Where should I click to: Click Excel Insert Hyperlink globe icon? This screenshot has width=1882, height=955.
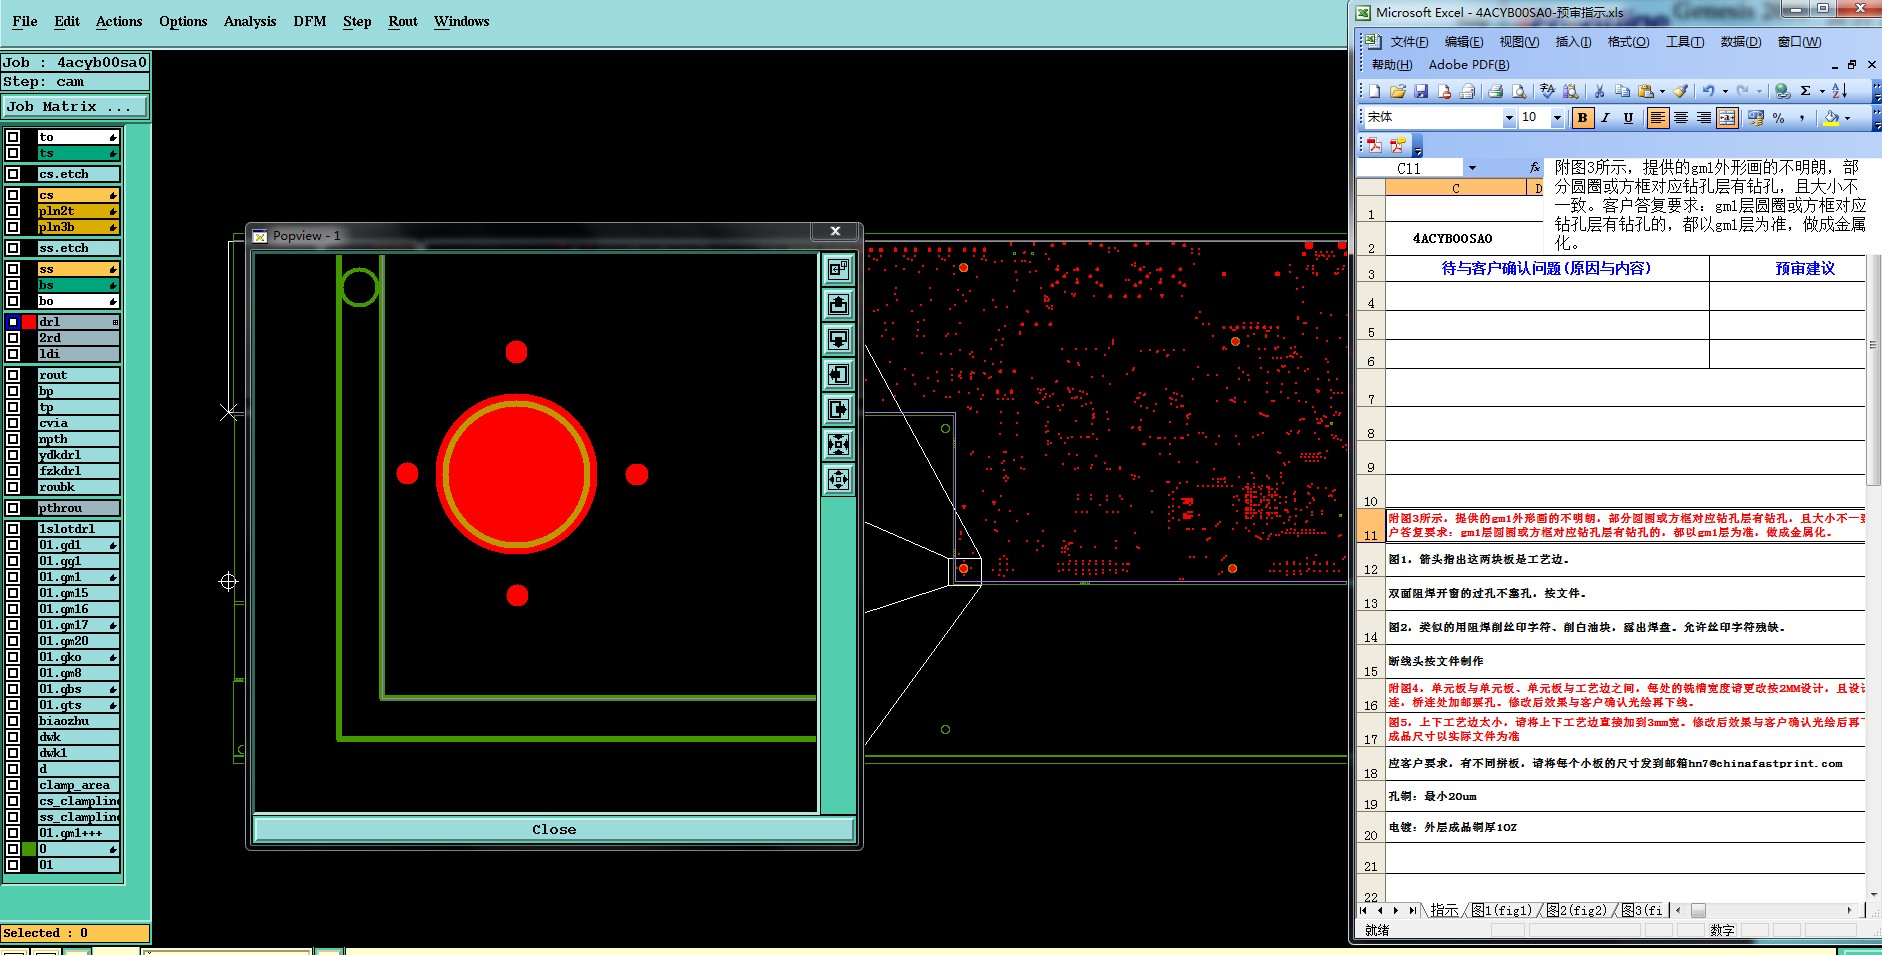(1782, 91)
